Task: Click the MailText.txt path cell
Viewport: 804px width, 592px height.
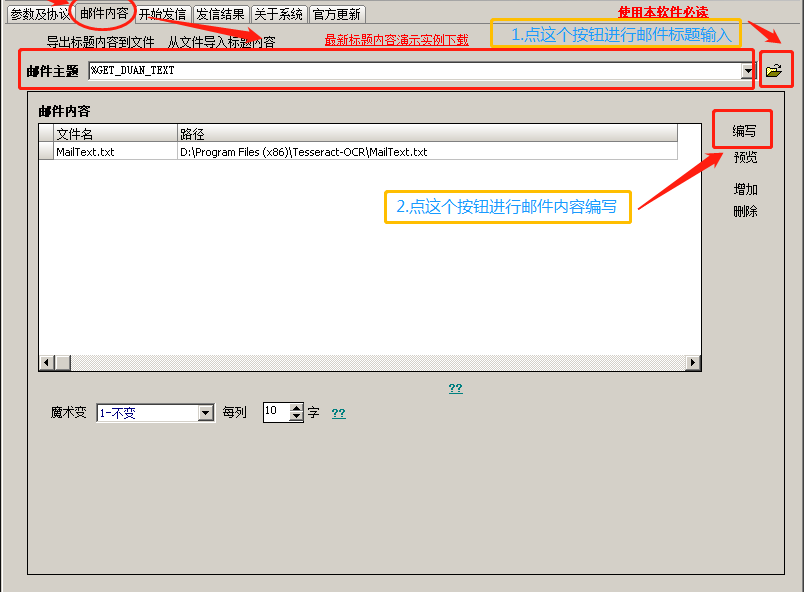Action: 427,152
